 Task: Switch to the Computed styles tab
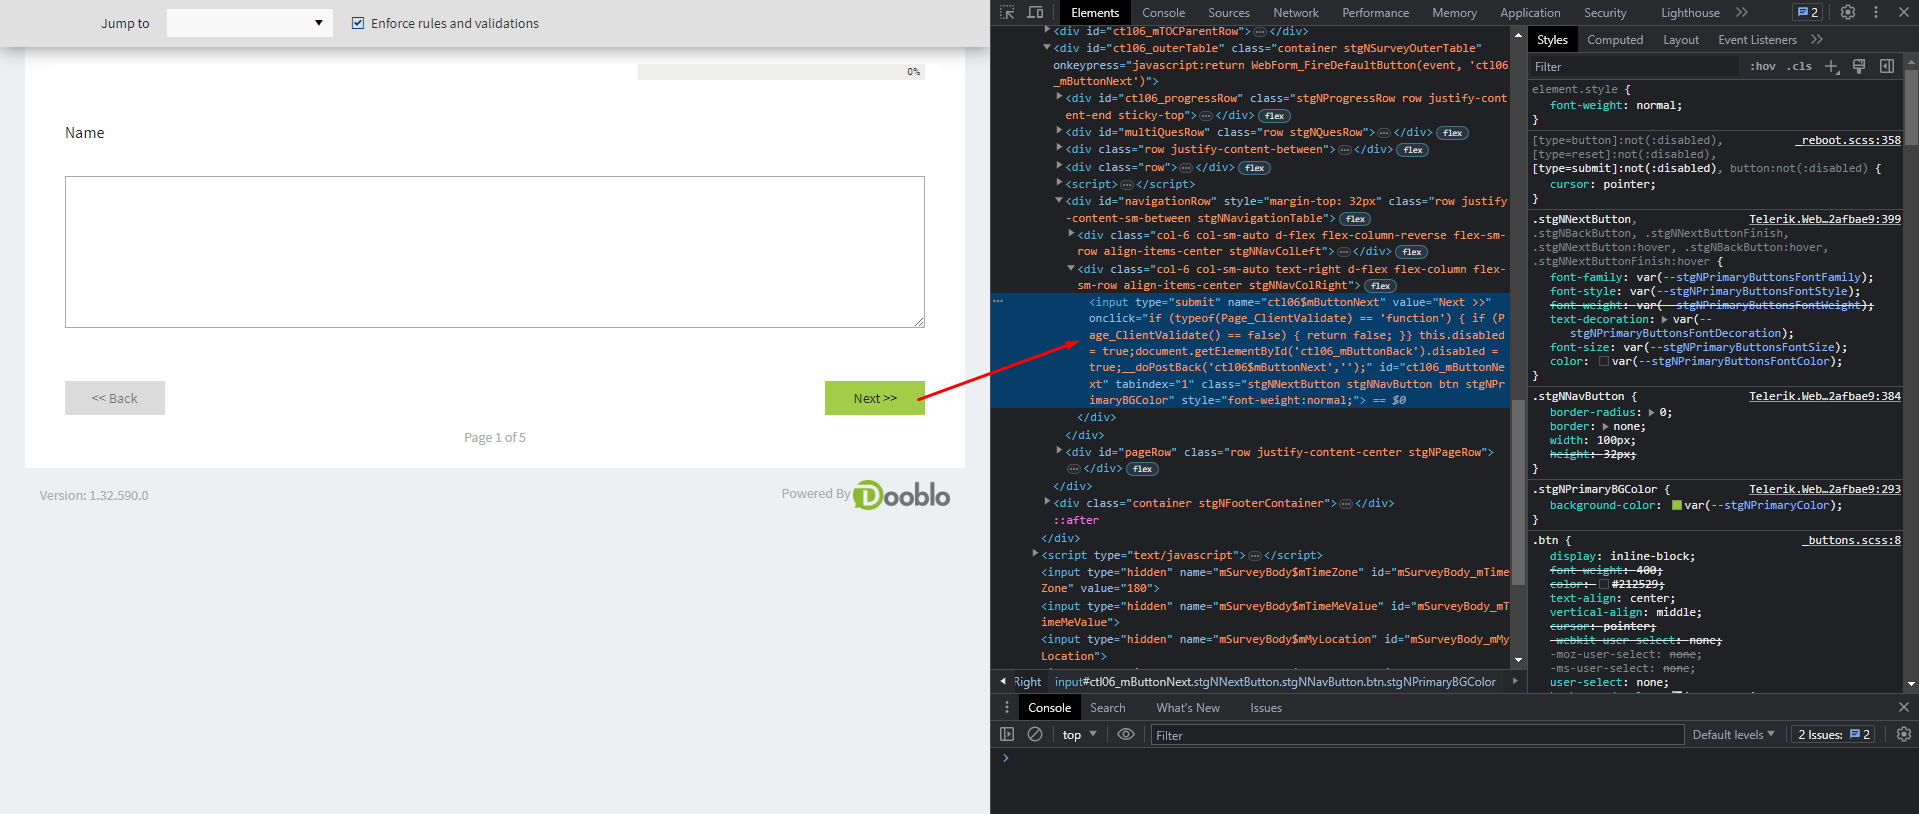1615,40
